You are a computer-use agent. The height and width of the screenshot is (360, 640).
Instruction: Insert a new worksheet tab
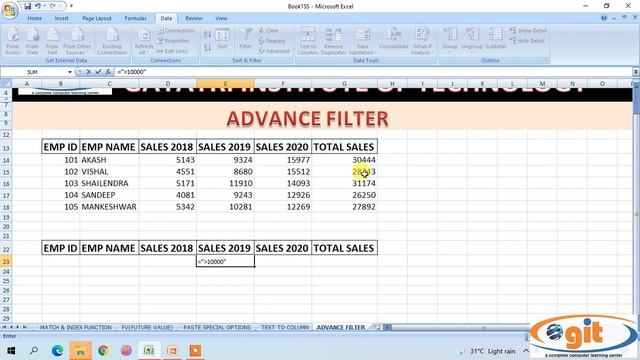pos(374,327)
